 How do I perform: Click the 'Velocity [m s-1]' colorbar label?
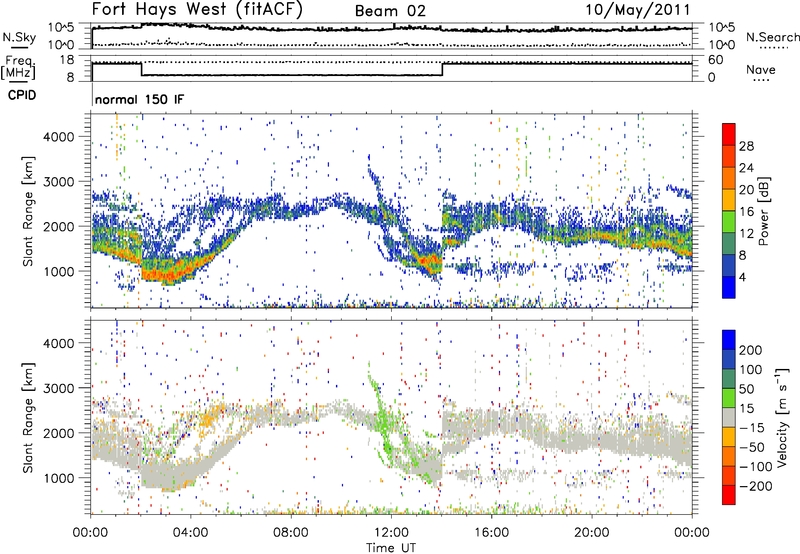[782, 417]
